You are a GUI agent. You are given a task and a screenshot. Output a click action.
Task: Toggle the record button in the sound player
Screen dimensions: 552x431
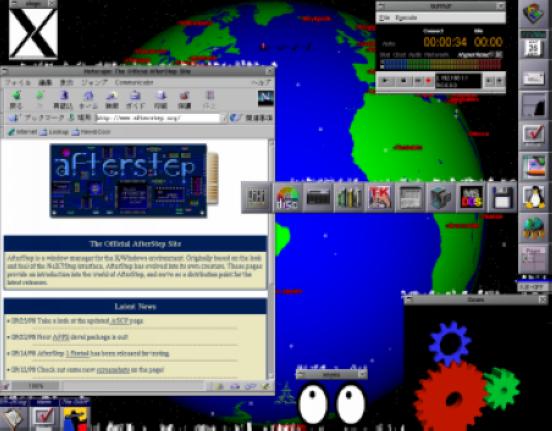coord(428,81)
